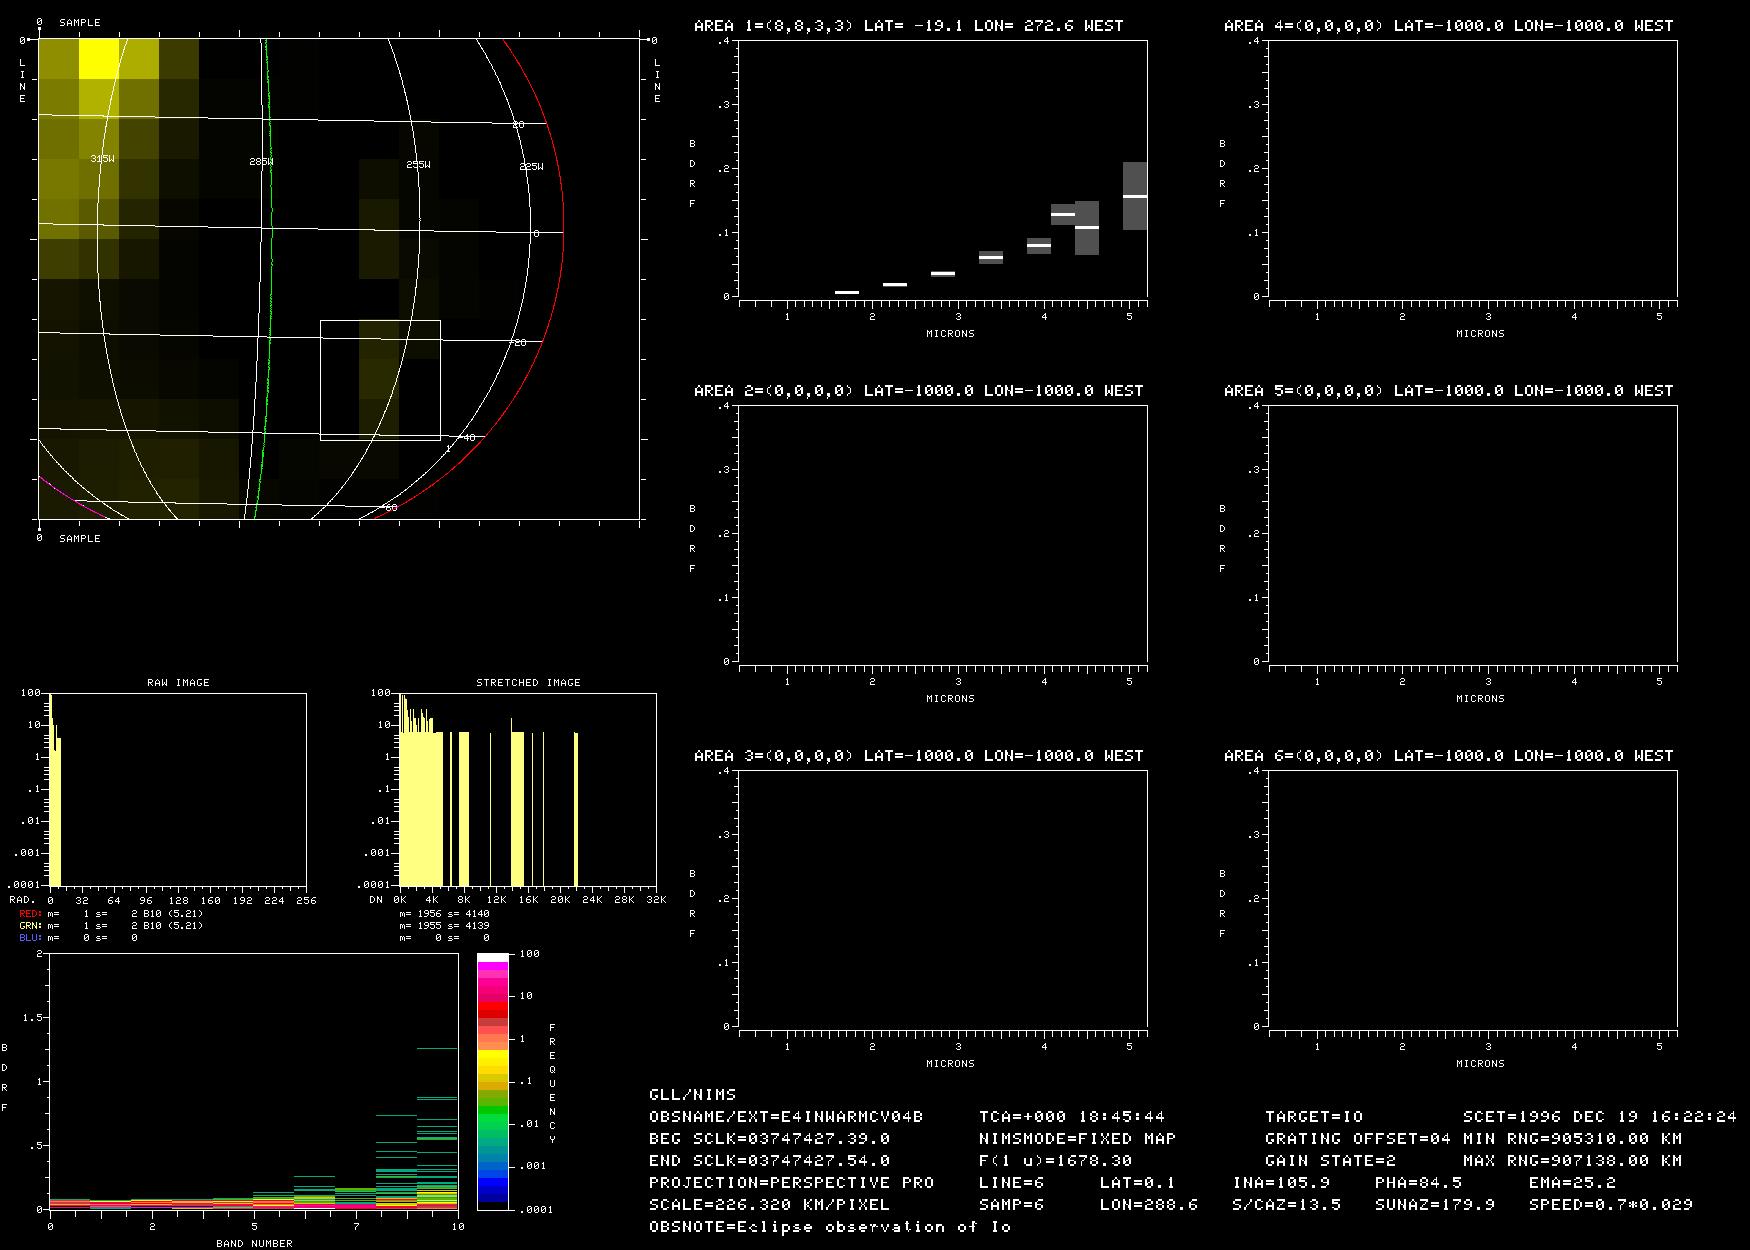The width and height of the screenshot is (1750, 1250).
Task: Click the STRETCHED IMAGE histogram title
Action: point(528,682)
